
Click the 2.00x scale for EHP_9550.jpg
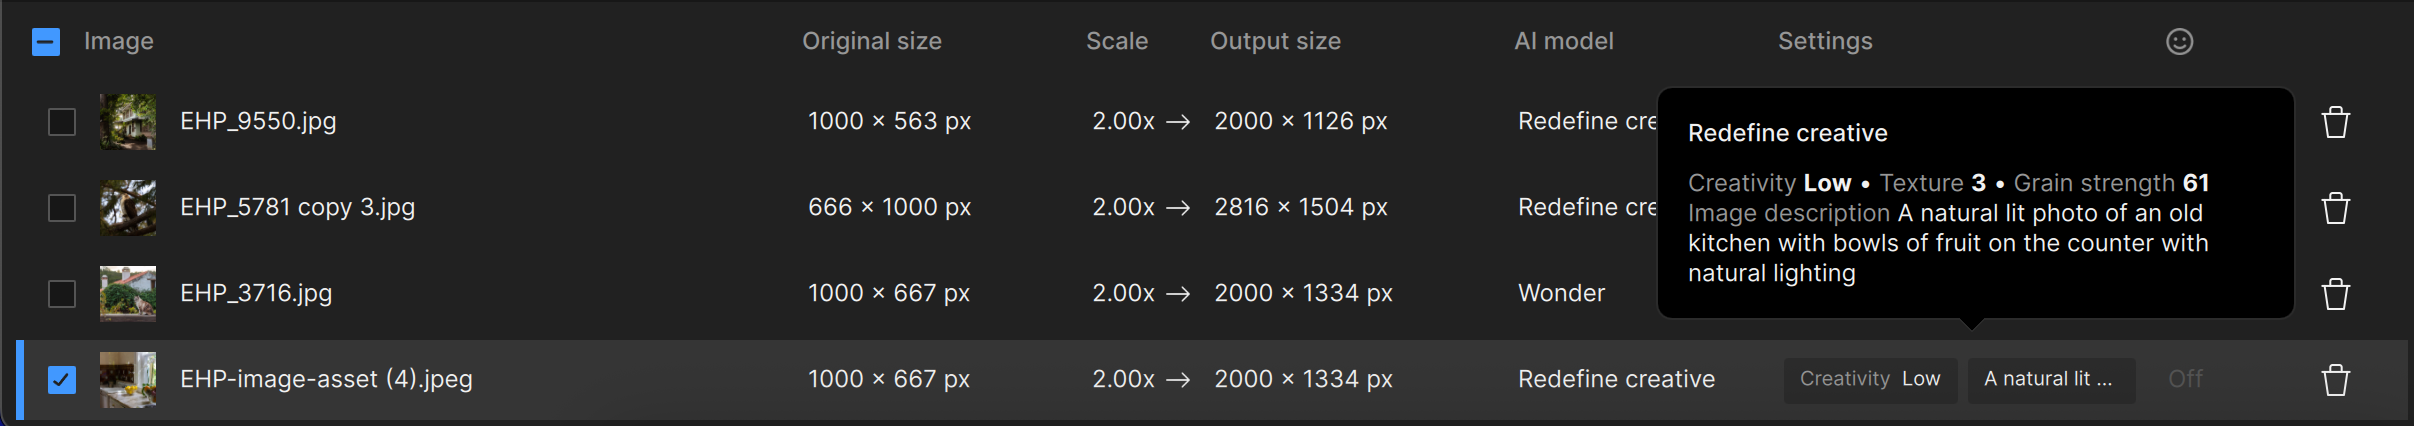pos(1123,122)
